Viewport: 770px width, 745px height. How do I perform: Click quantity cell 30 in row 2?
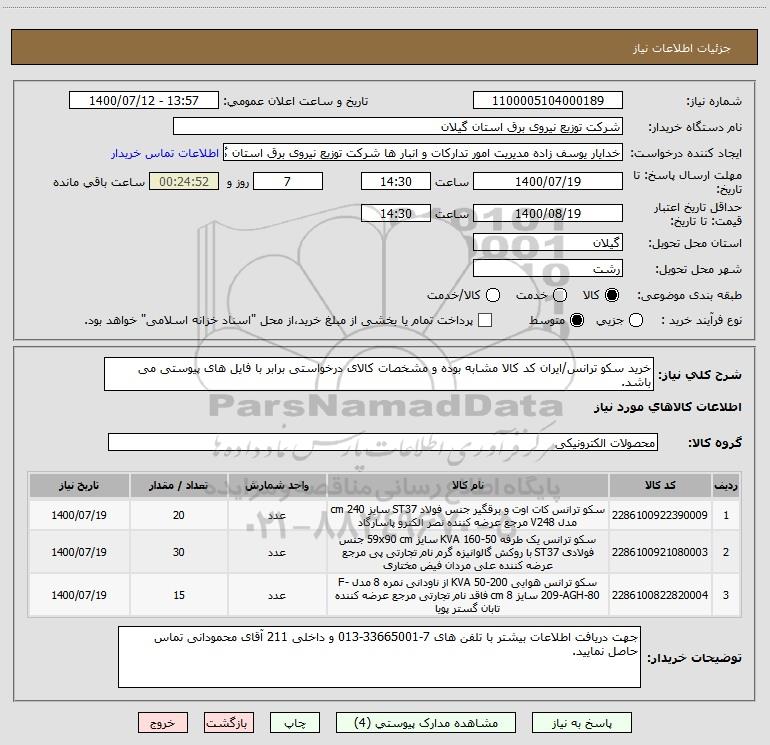pyautogui.click(x=179, y=552)
